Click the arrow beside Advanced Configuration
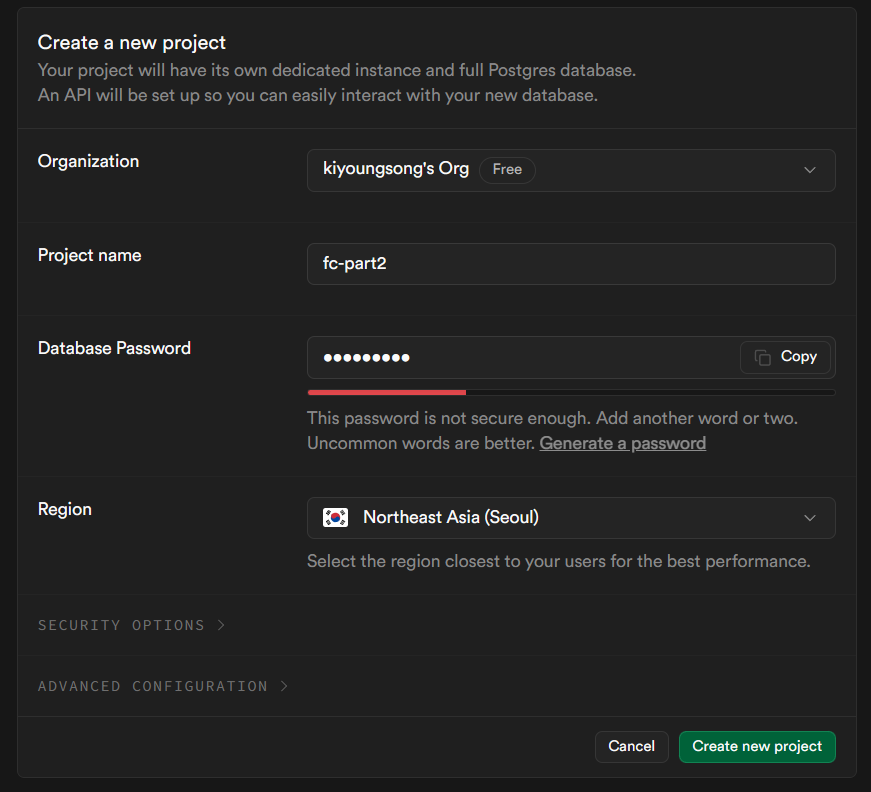This screenshot has height=792, width=871. pyautogui.click(x=284, y=686)
